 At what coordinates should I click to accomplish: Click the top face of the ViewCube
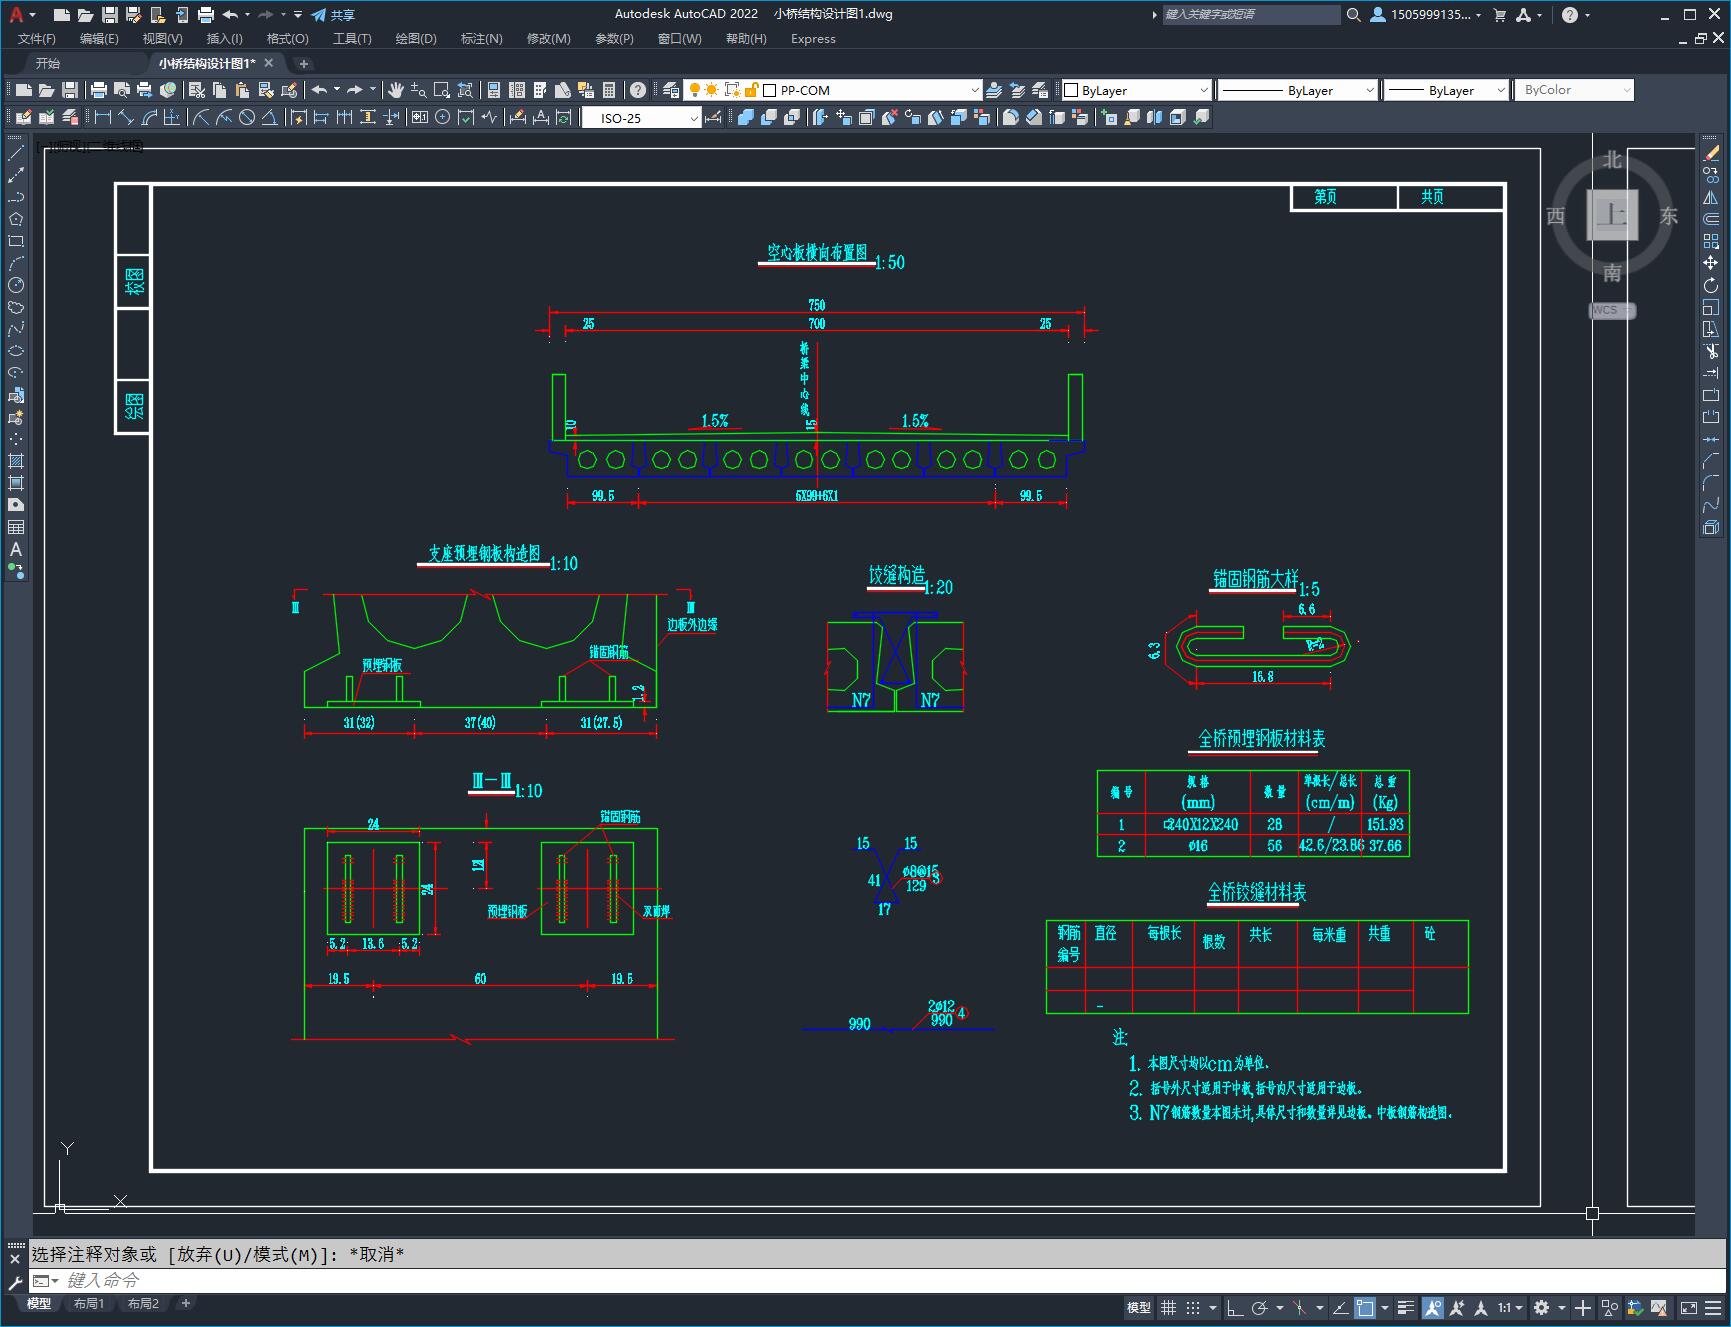(x=1612, y=214)
